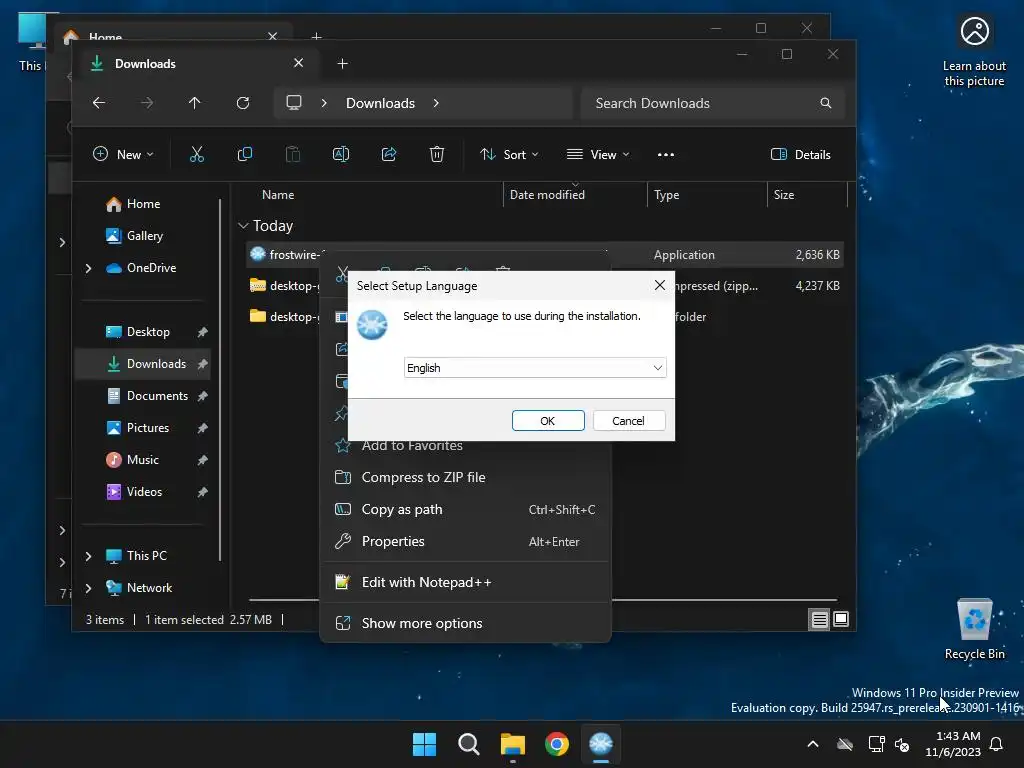This screenshot has height=768, width=1024.
Task: Open File Explorer from taskbar
Action: (x=513, y=744)
